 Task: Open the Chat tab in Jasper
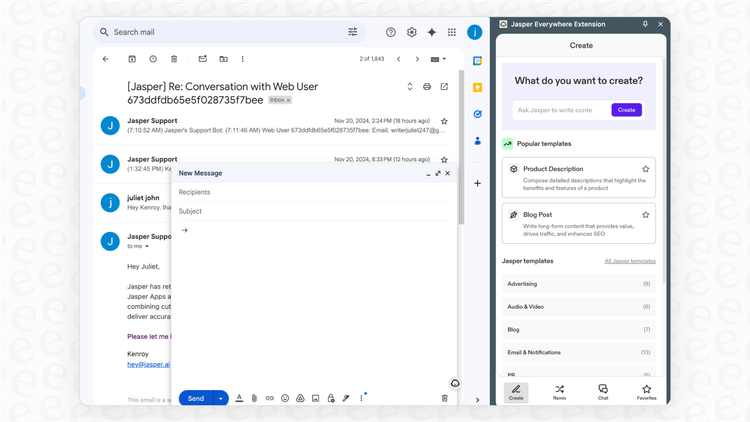pyautogui.click(x=603, y=391)
